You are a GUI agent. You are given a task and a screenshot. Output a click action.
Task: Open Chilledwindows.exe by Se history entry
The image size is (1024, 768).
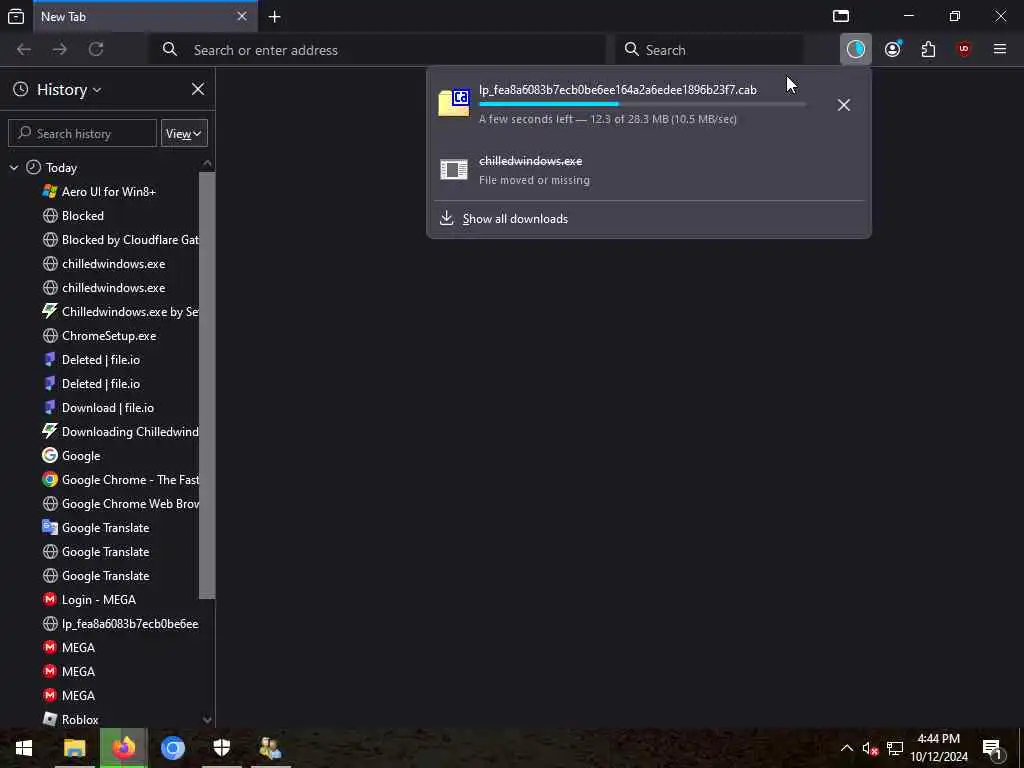(130, 312)
